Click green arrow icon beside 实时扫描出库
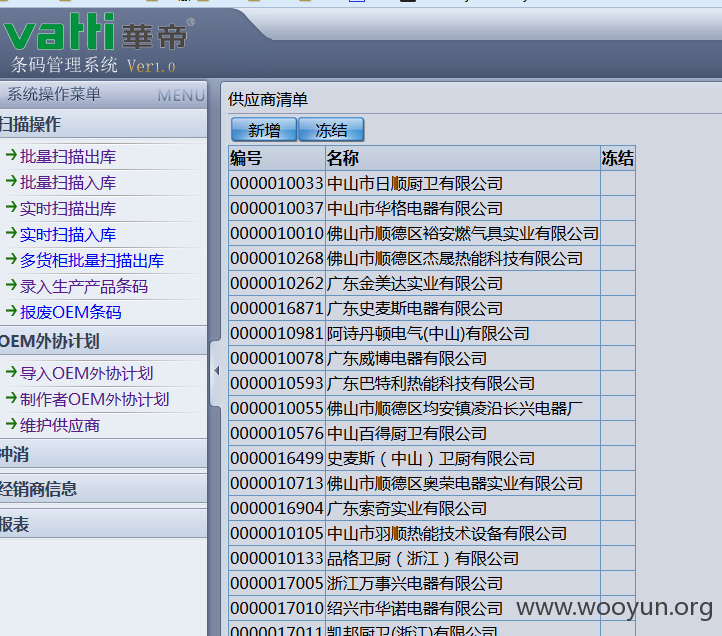This screenshot has width=722, height=636. coord(12,207)
